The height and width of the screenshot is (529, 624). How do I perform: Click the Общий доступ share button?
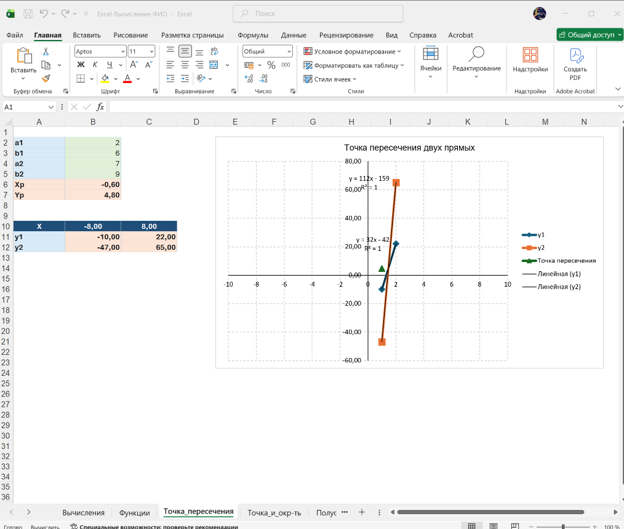(590, 35)
